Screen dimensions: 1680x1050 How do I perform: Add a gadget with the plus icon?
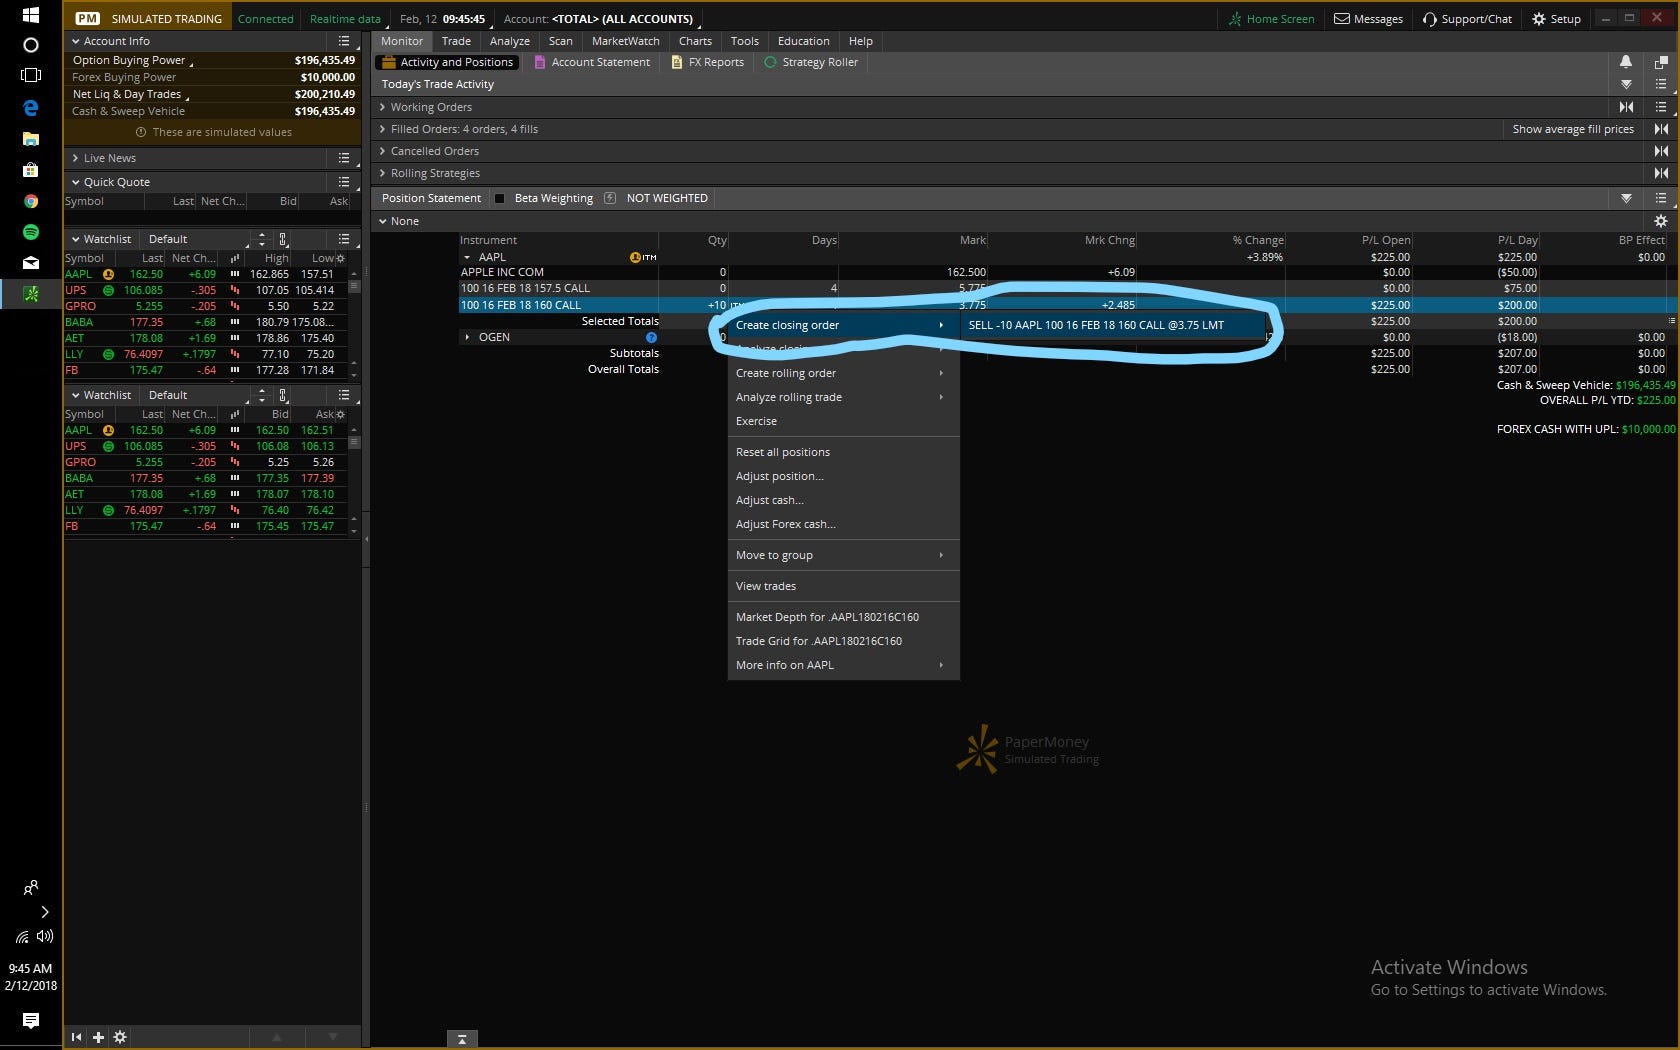tap(98, 1037)
